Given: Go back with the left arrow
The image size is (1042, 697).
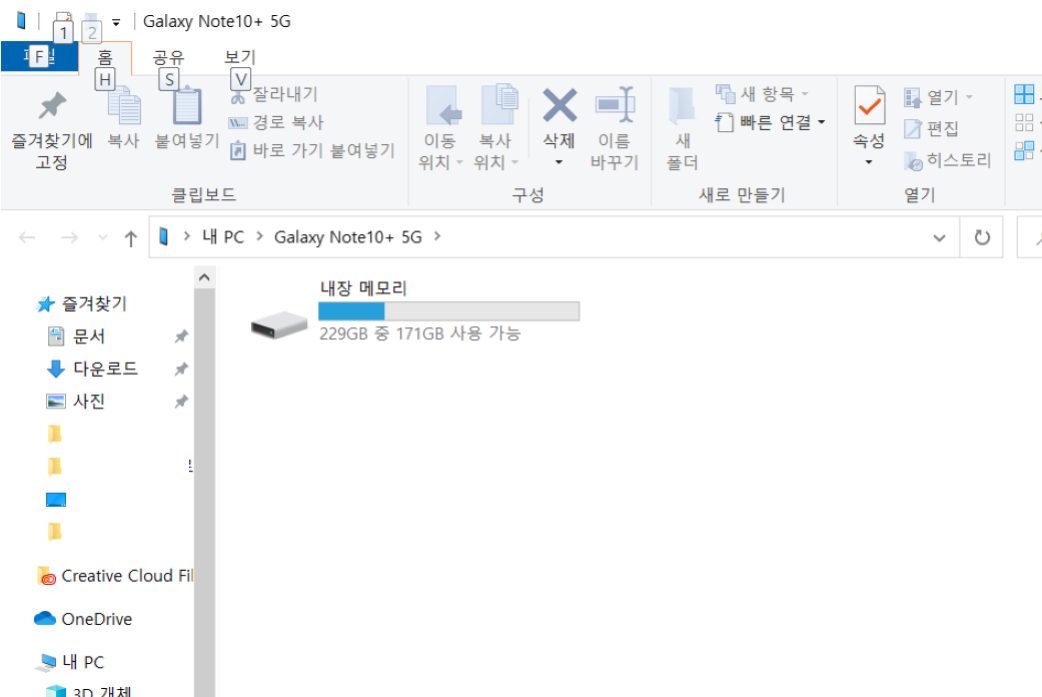Looking at the screenshot, I should 27,237.
